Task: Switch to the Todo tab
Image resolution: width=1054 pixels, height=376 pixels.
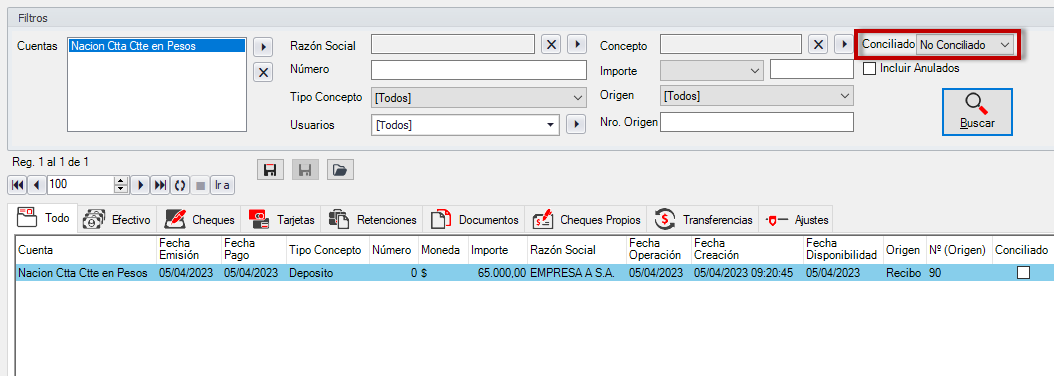Action: tap(44, 218)
